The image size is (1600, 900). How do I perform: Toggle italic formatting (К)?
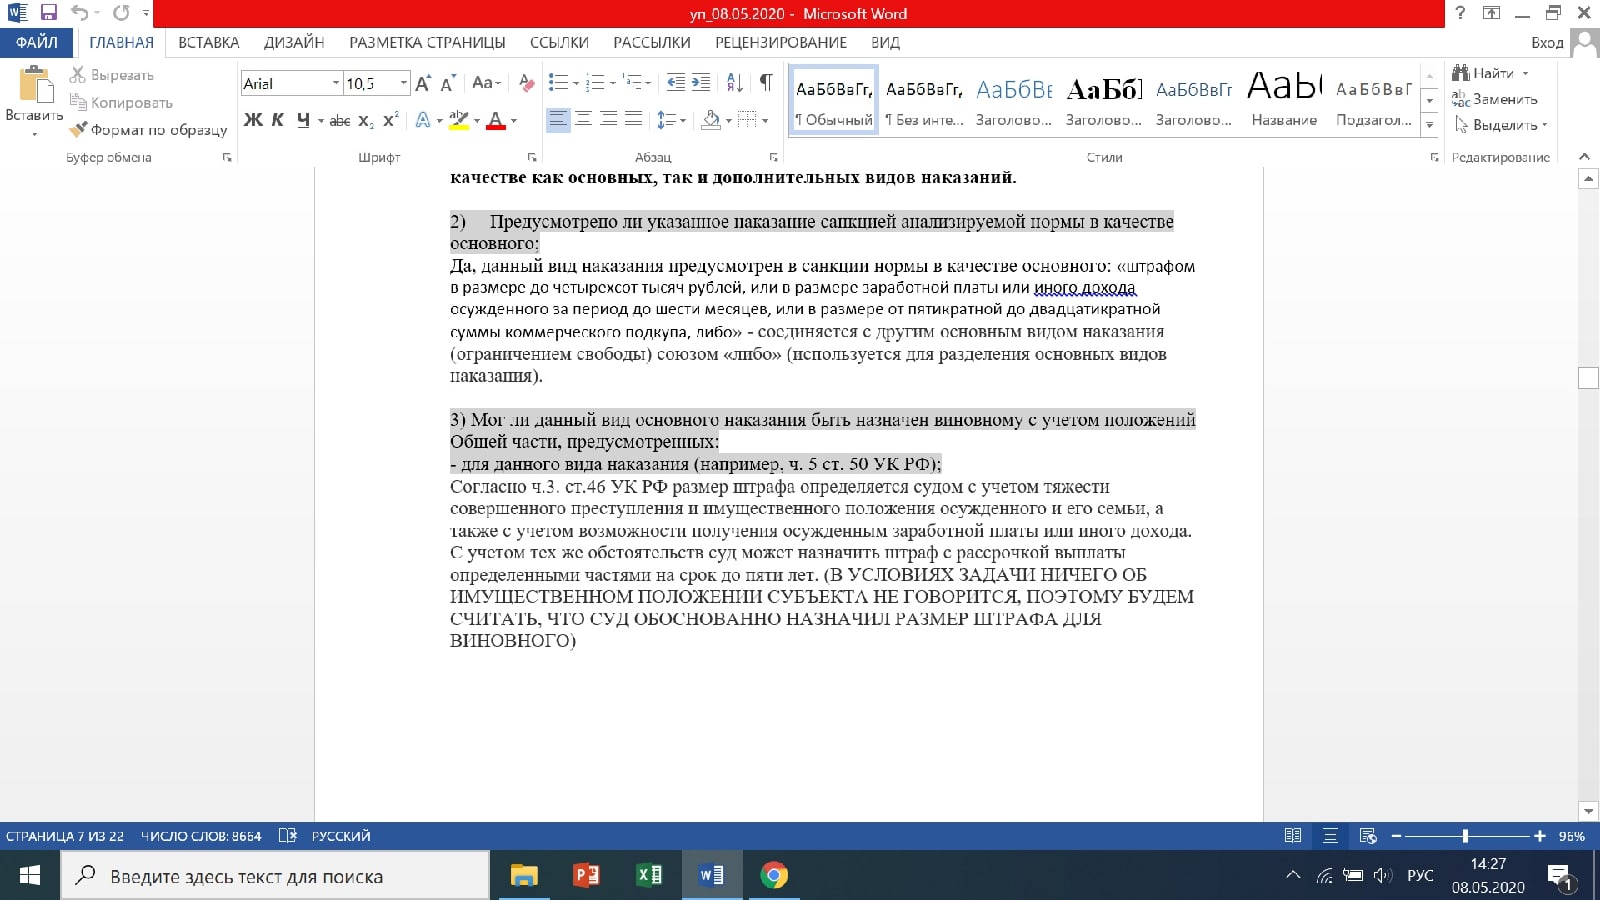point(278,120)
